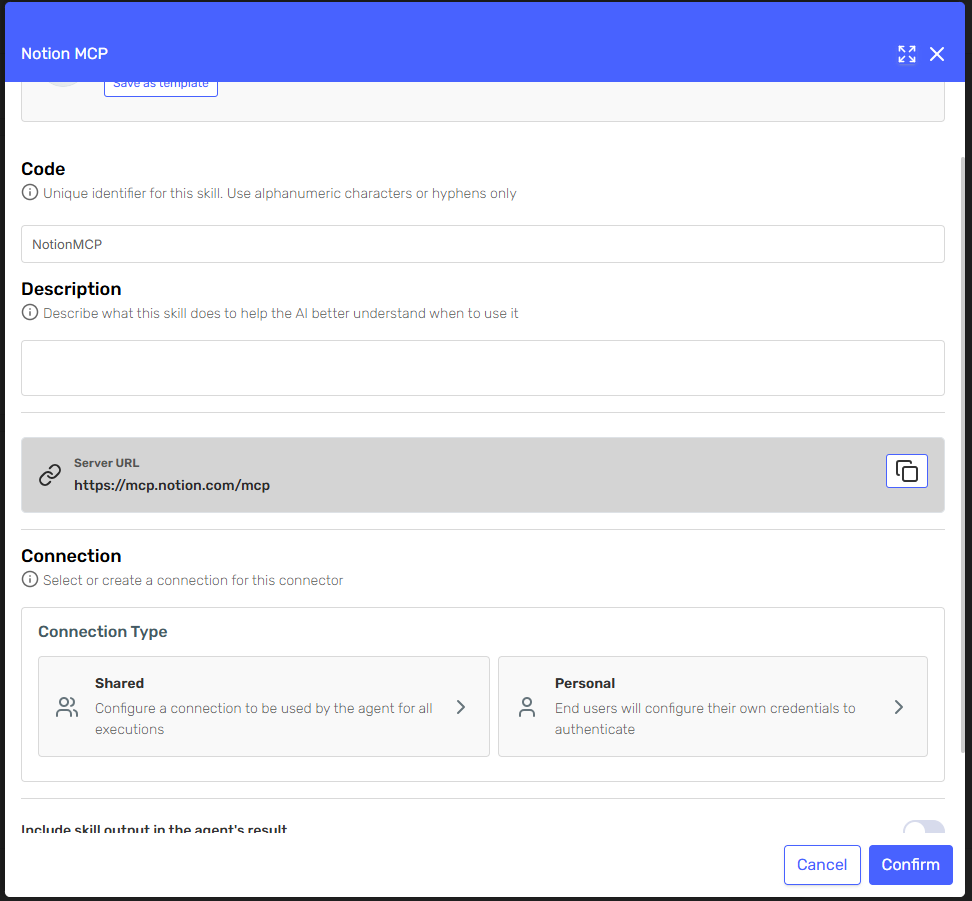Click the link icon next to Server URL

(50, 475)
